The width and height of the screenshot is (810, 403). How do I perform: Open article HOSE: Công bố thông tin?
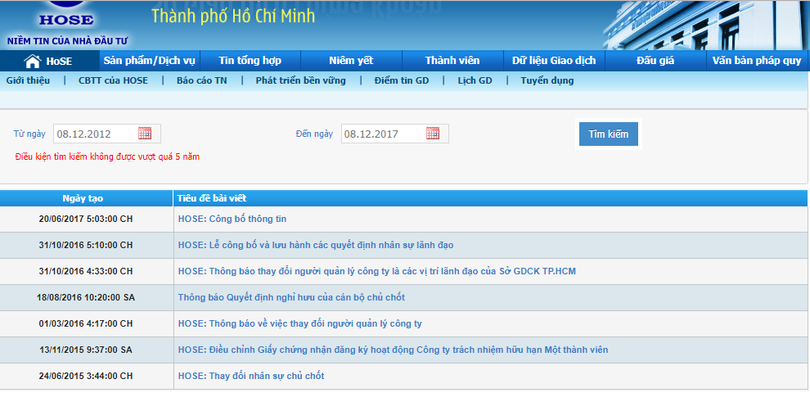point(232,219)
